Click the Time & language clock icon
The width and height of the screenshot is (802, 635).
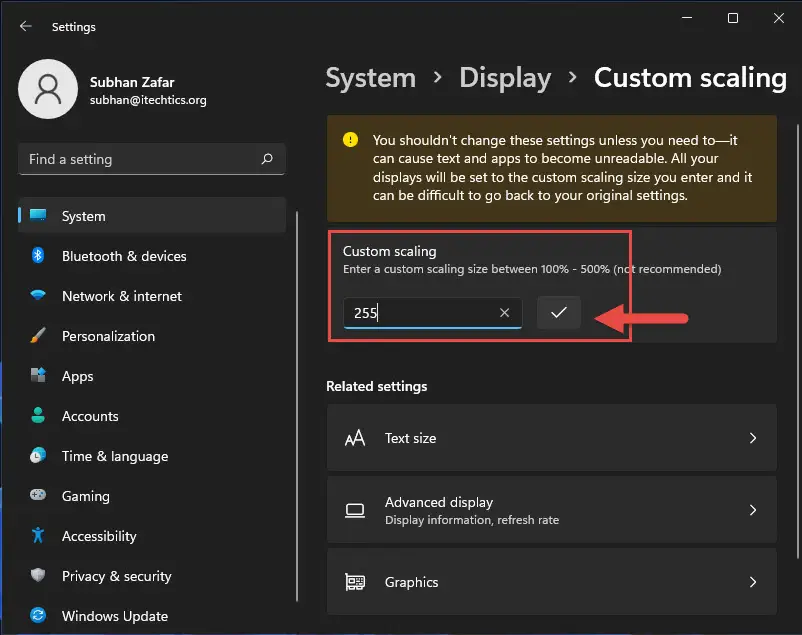tap(38, 455)
